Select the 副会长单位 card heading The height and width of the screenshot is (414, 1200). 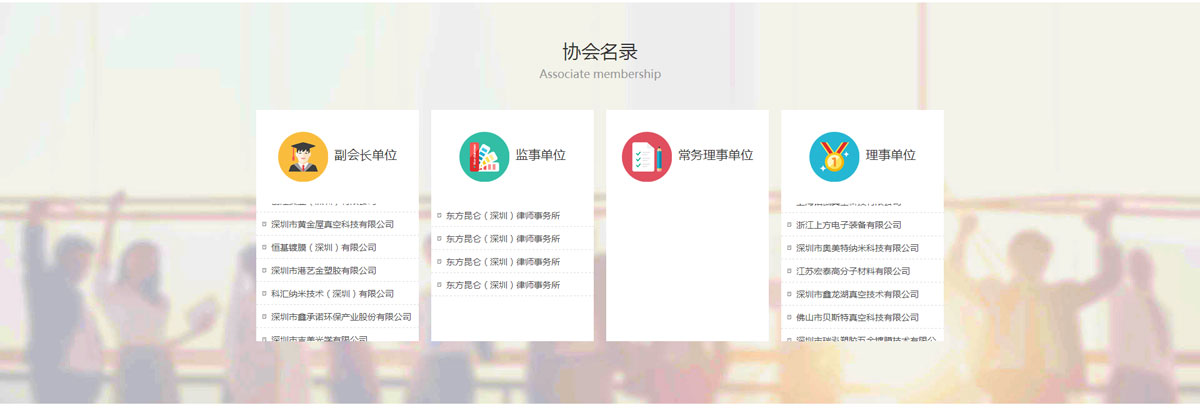366,155
